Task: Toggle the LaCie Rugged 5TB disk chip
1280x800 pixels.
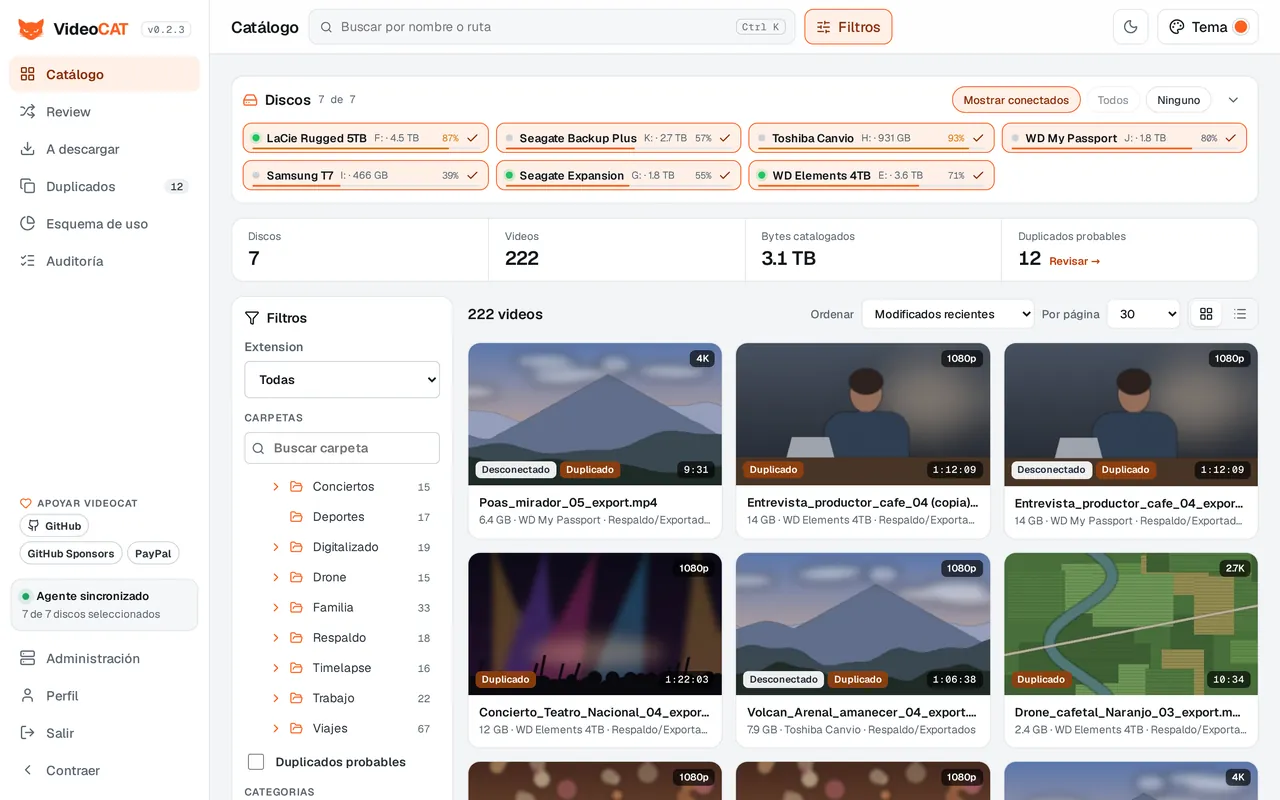Action: 366,138
